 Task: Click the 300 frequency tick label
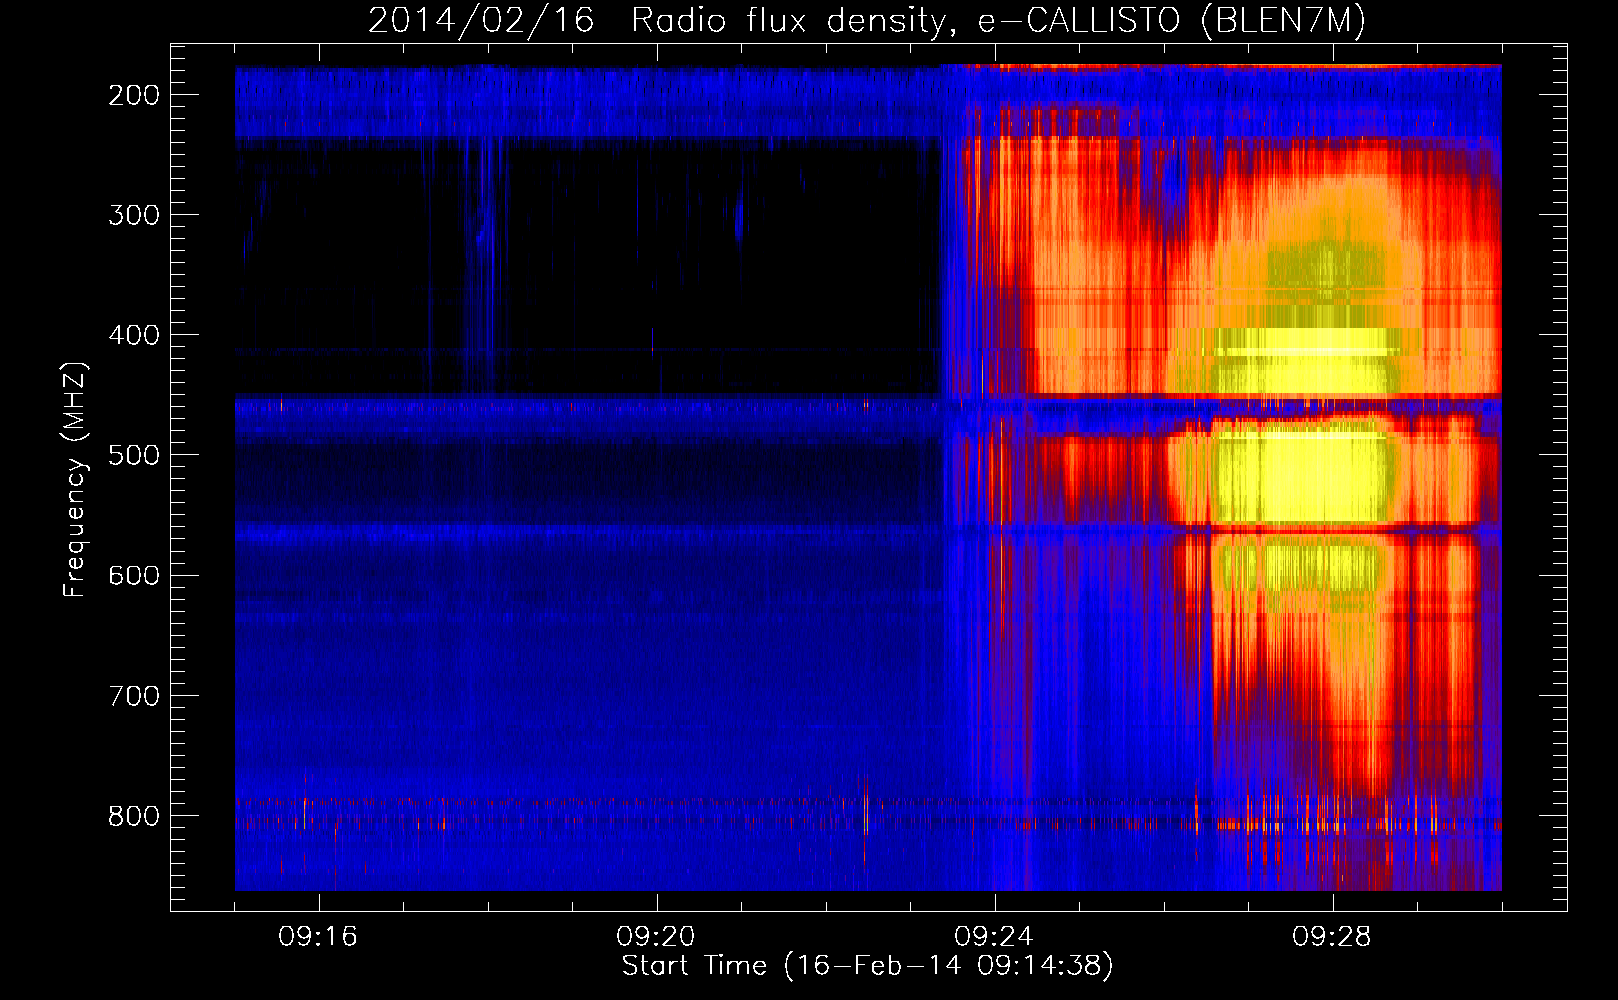134,215
